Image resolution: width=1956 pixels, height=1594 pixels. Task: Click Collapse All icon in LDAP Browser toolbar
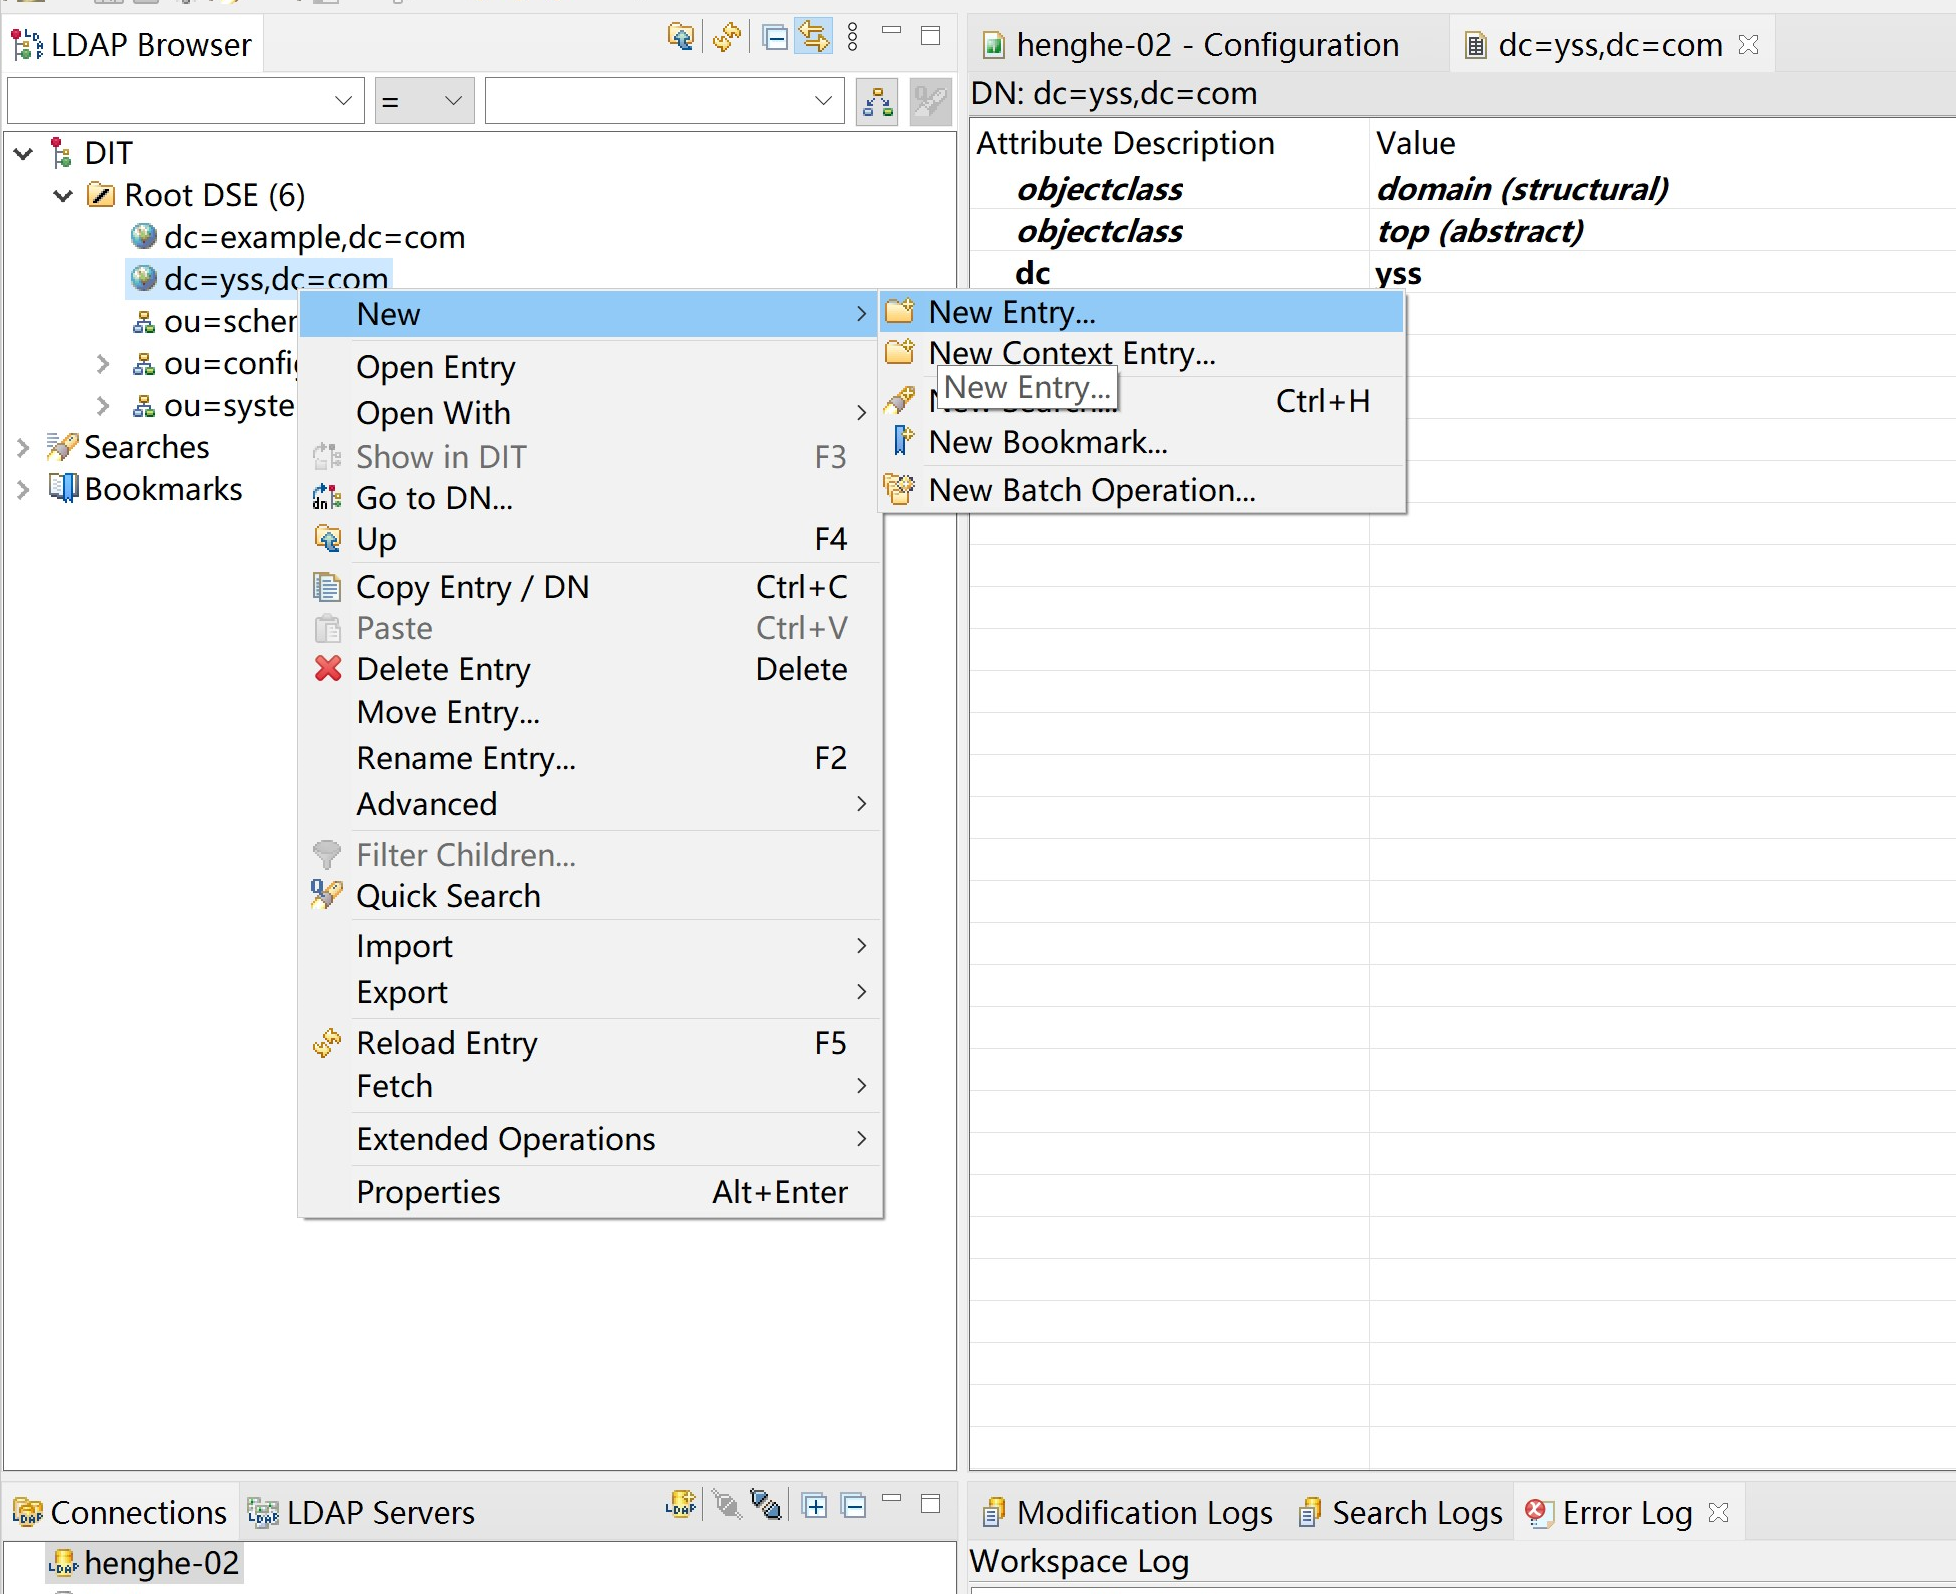pos(774,38)
